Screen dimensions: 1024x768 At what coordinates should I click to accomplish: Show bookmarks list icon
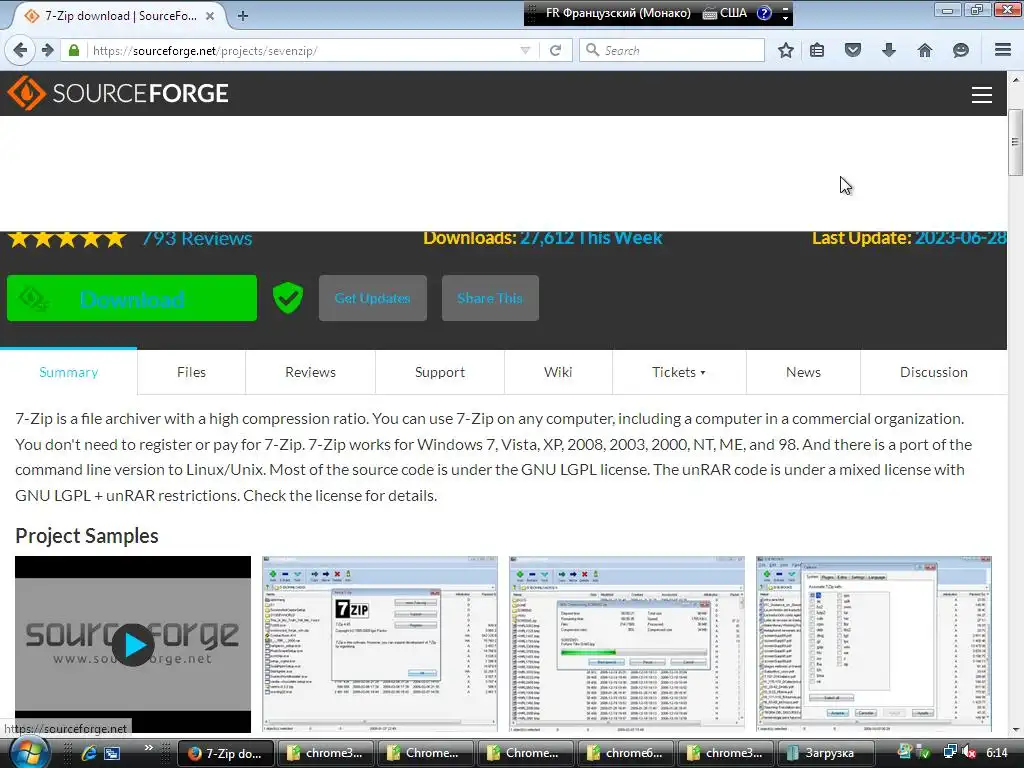(x=817, y=50)
